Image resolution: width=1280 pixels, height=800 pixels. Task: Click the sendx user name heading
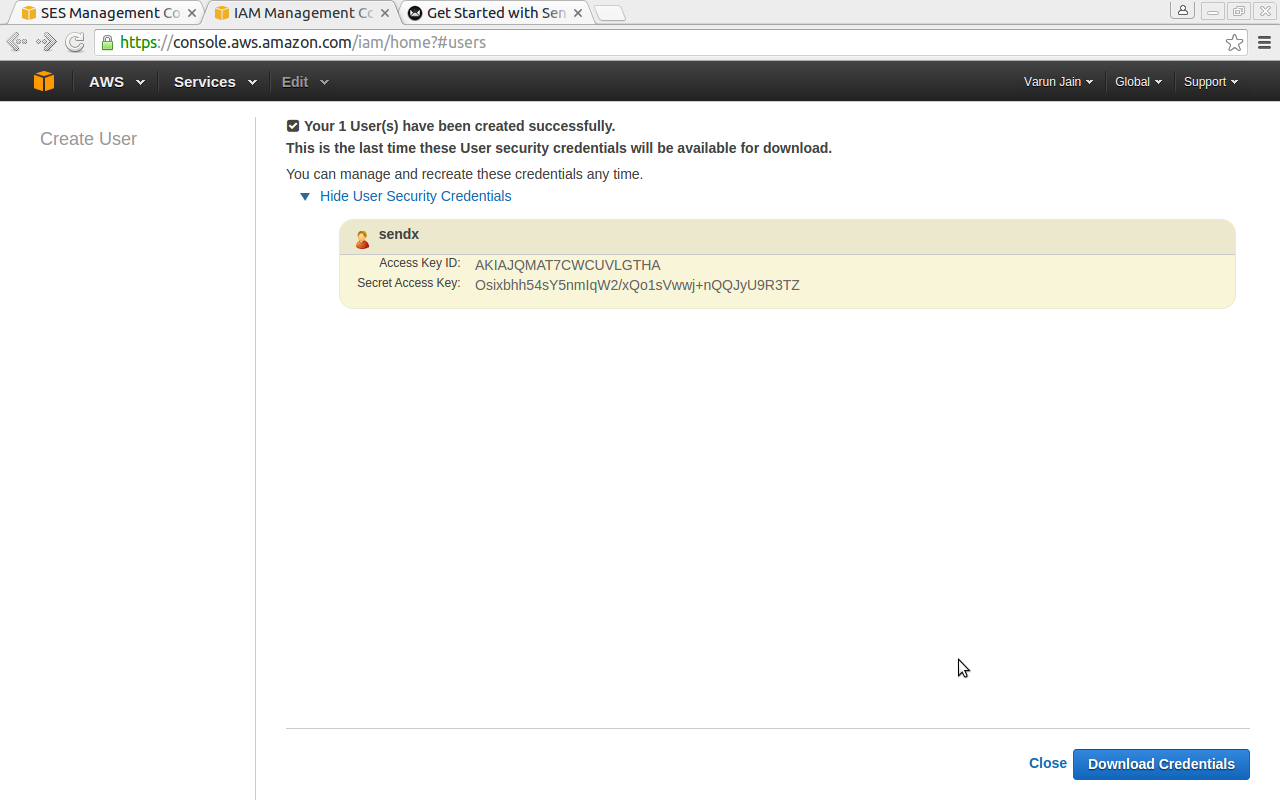click(x=399, y=234)
